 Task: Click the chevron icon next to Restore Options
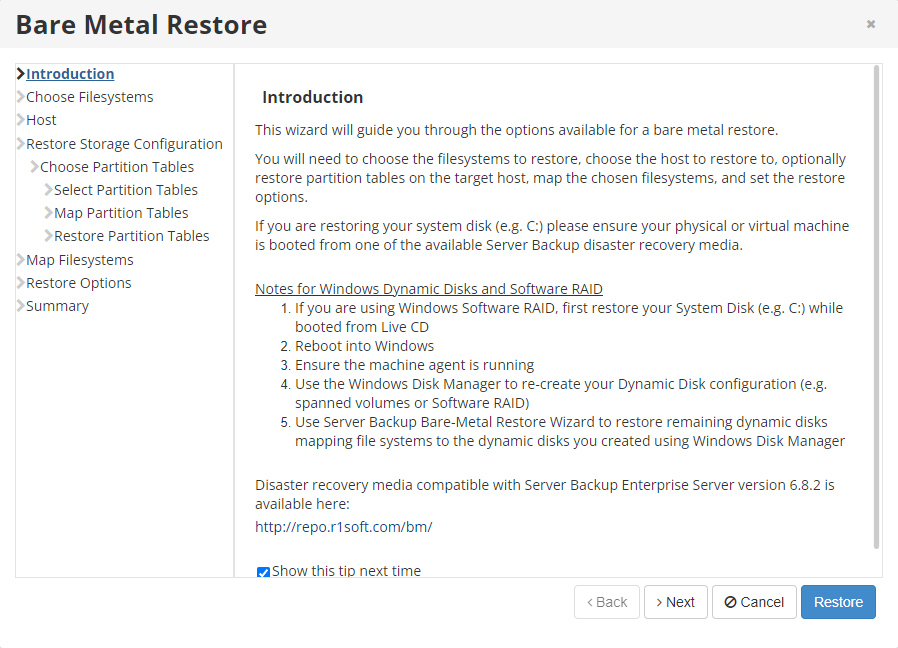click(20, 283)
